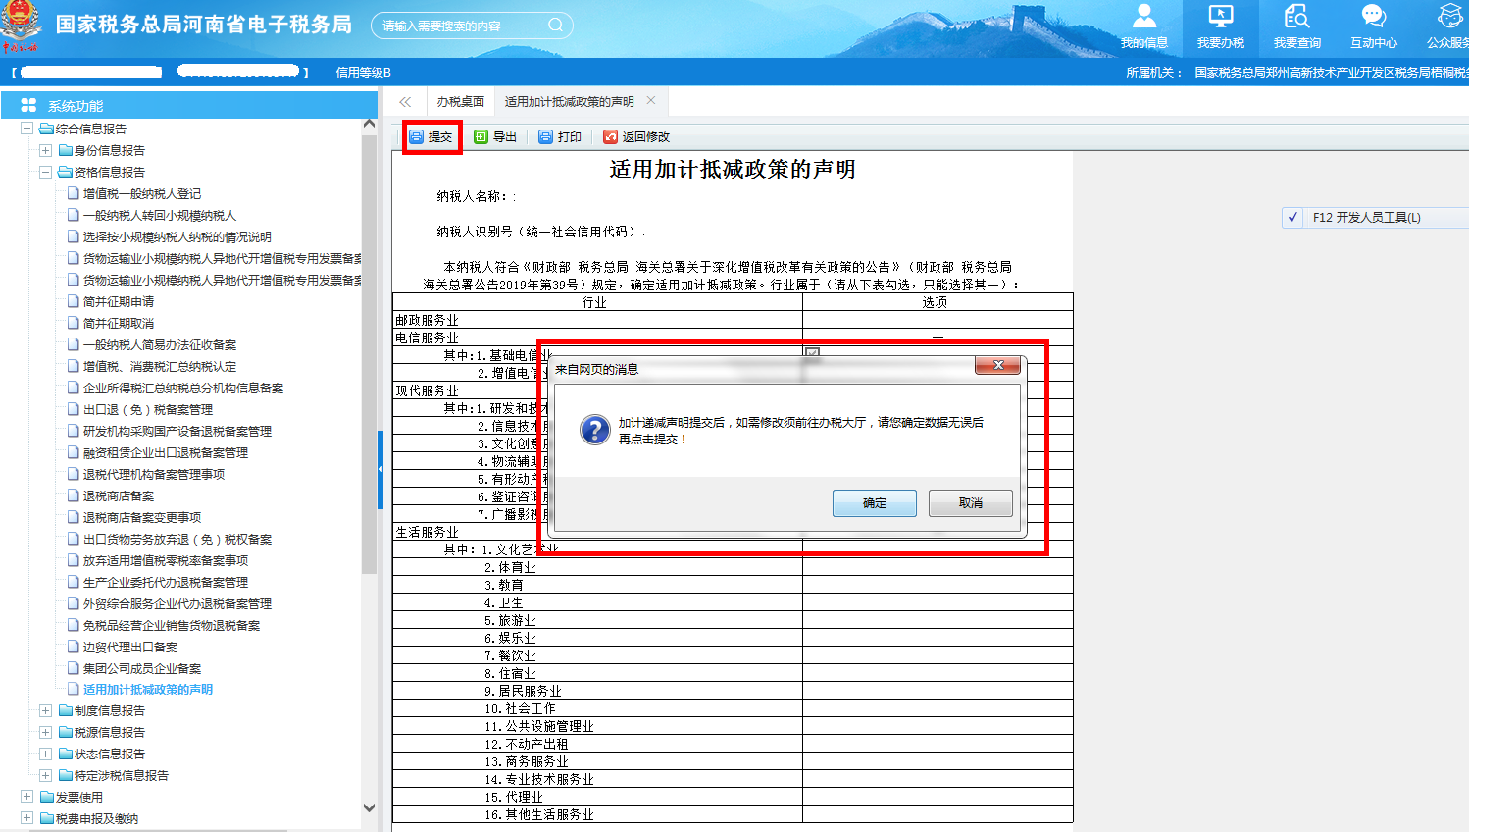Click 取消 to cancel submission
This screenshot has height=832, width=1498.
(x=969, y=503)
